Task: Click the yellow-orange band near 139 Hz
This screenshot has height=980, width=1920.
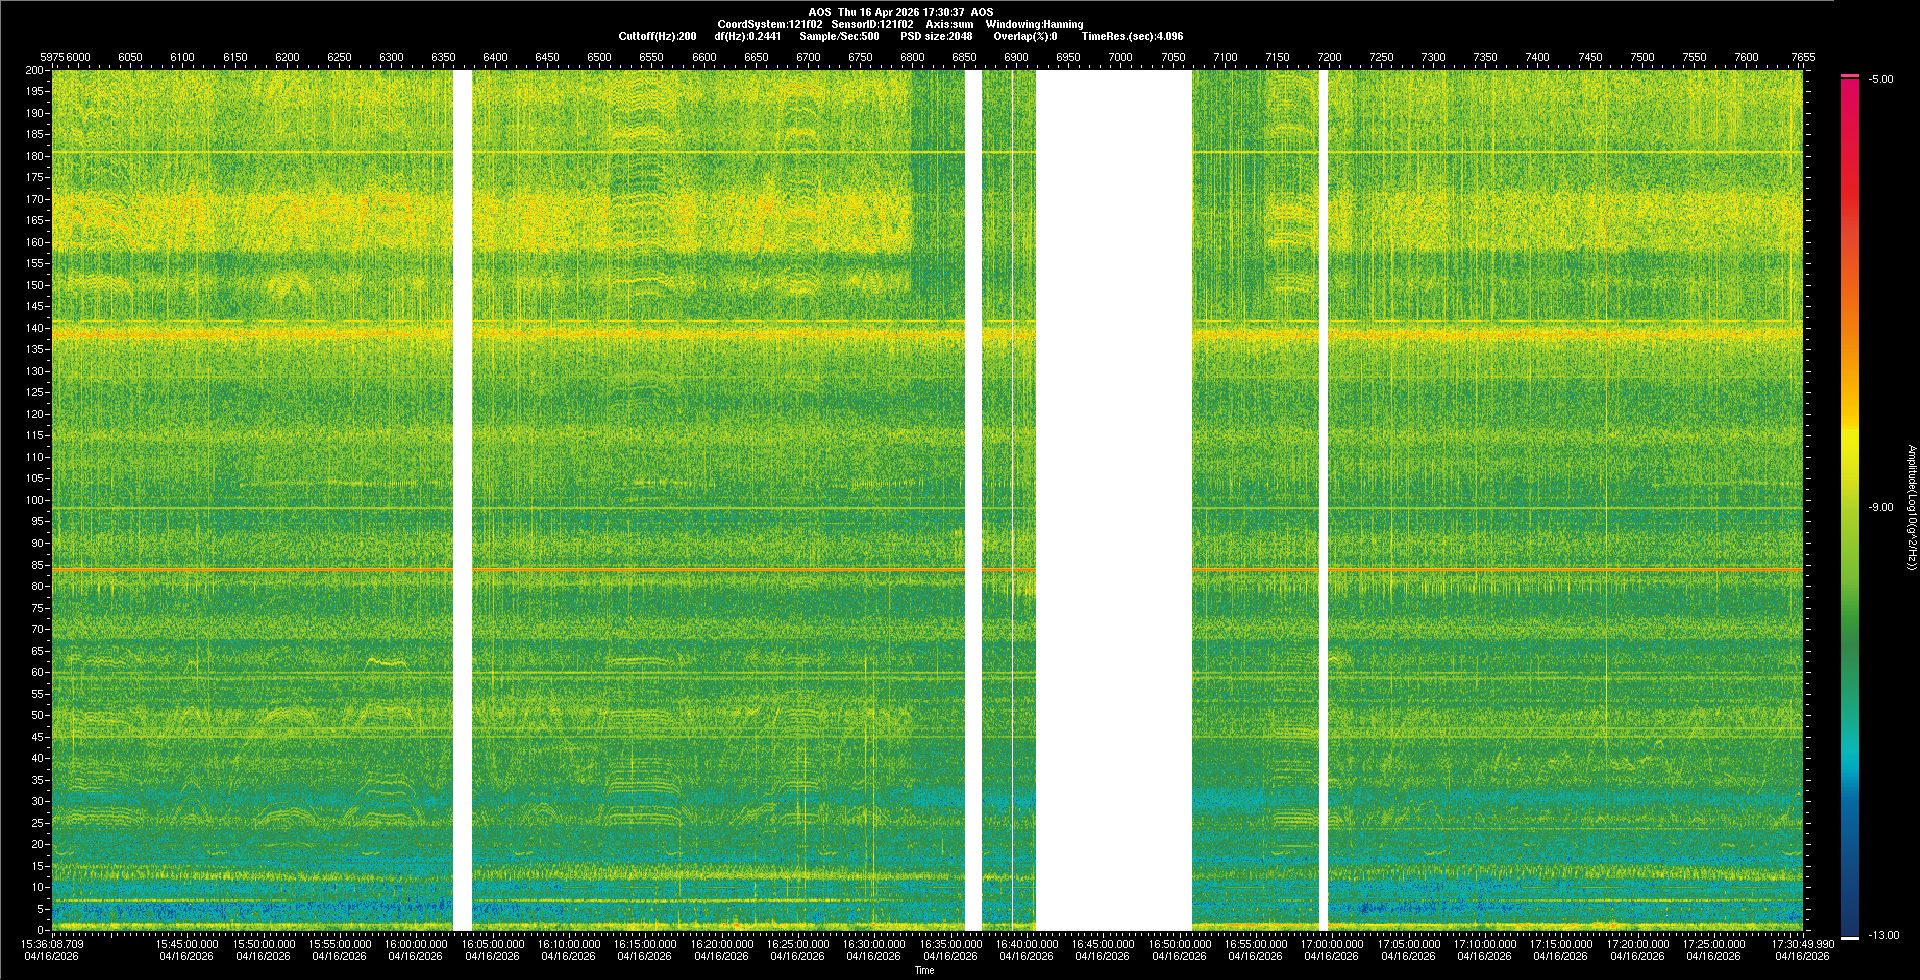Action: tap(700, 333)
